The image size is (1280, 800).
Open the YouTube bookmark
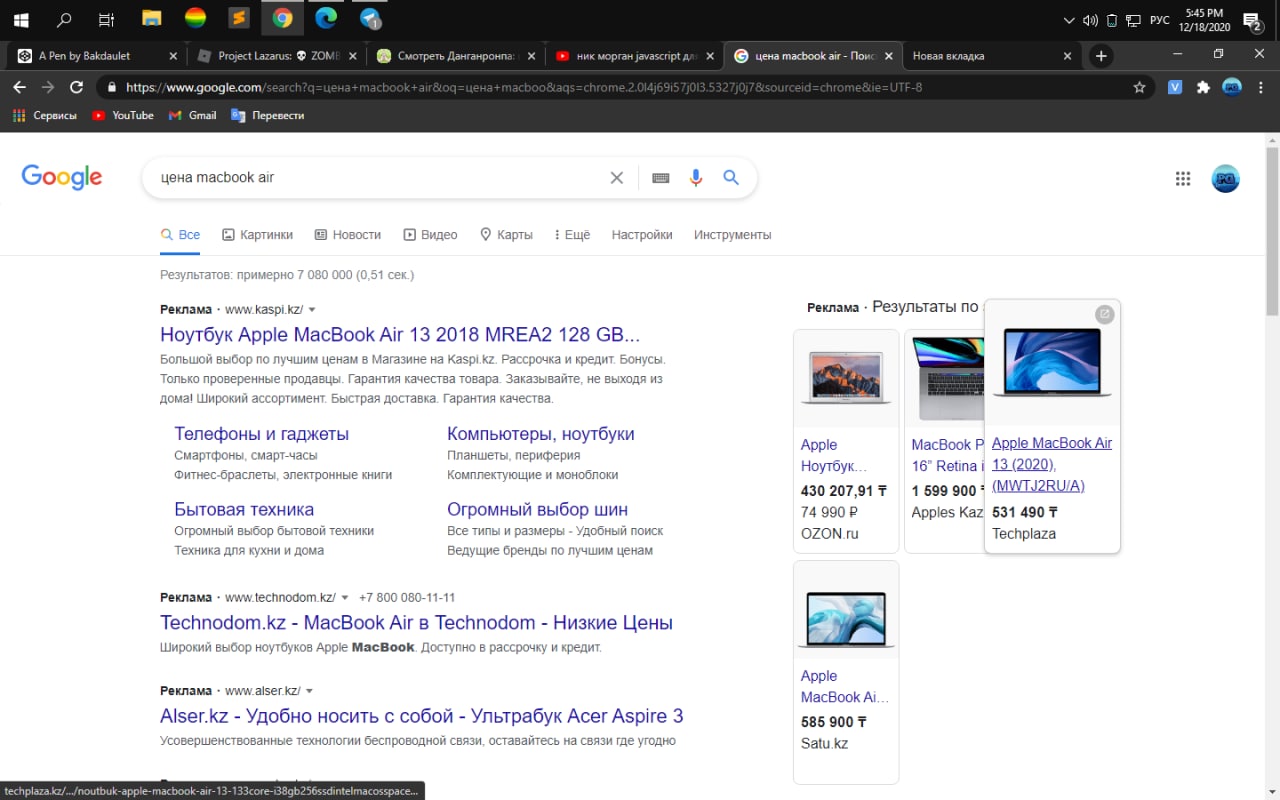123,115
